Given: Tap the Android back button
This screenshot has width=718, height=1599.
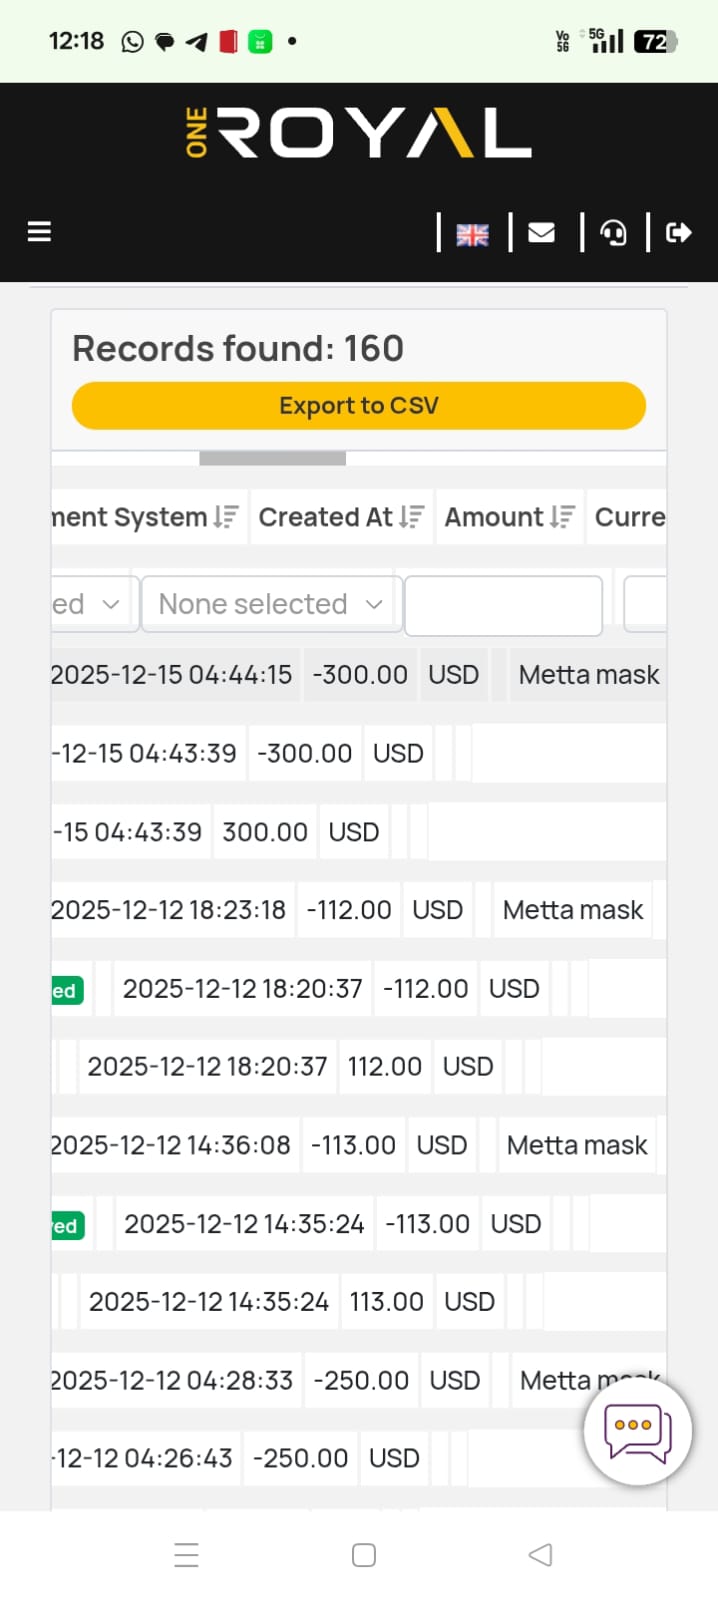Looking at the screenshot, I should tap(540, 1555).
